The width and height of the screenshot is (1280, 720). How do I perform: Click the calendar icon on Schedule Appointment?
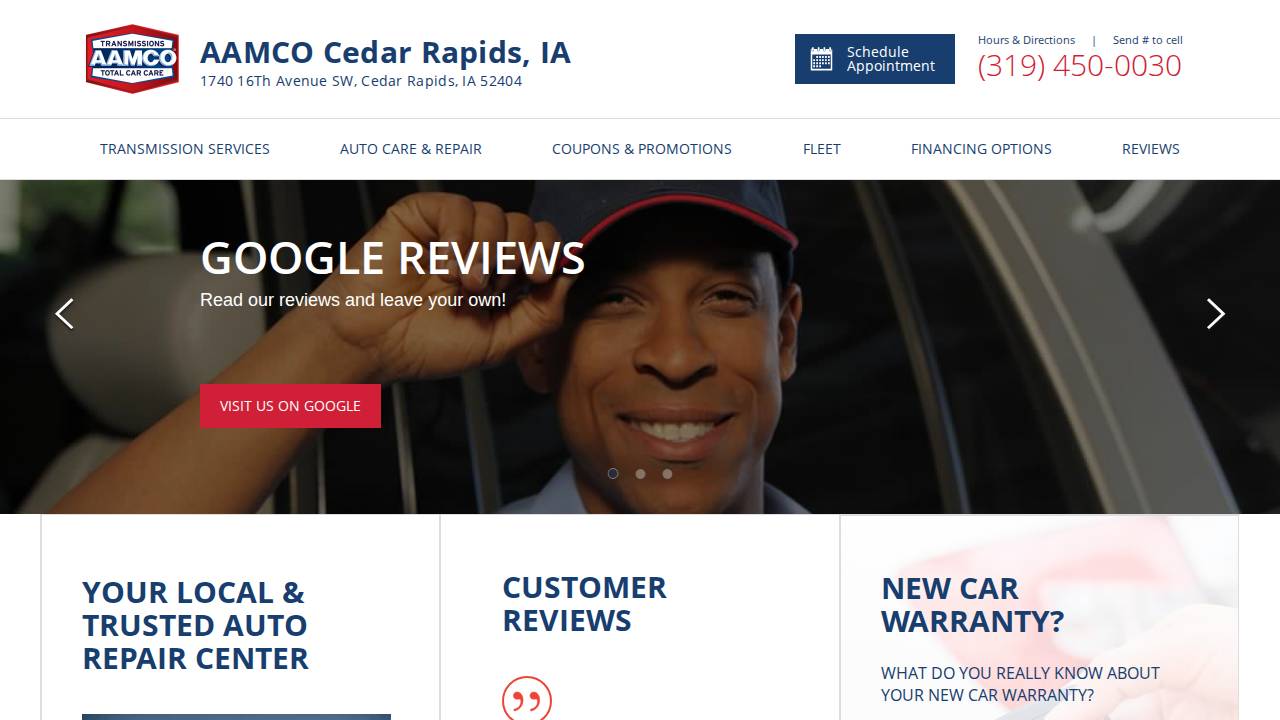[x=821, y=59]
